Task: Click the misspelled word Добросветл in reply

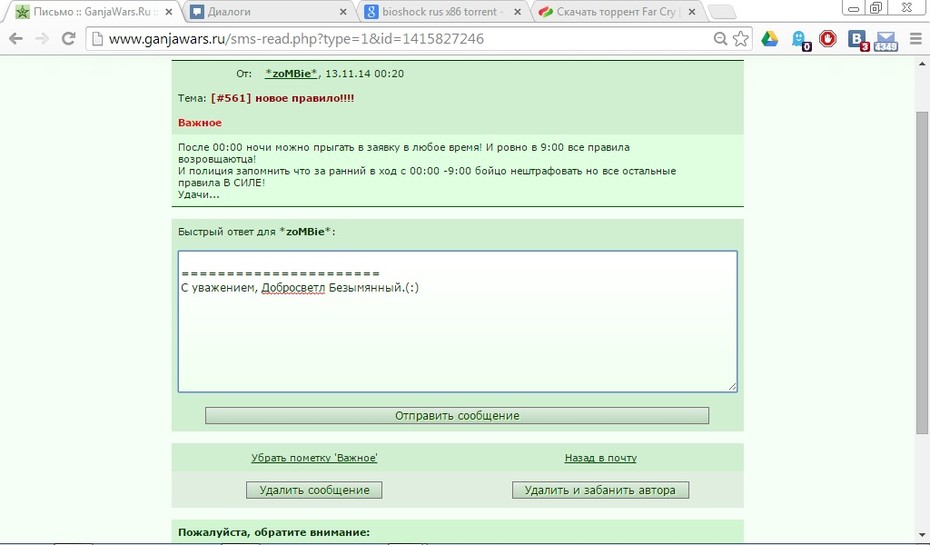Action: point(293,288)
